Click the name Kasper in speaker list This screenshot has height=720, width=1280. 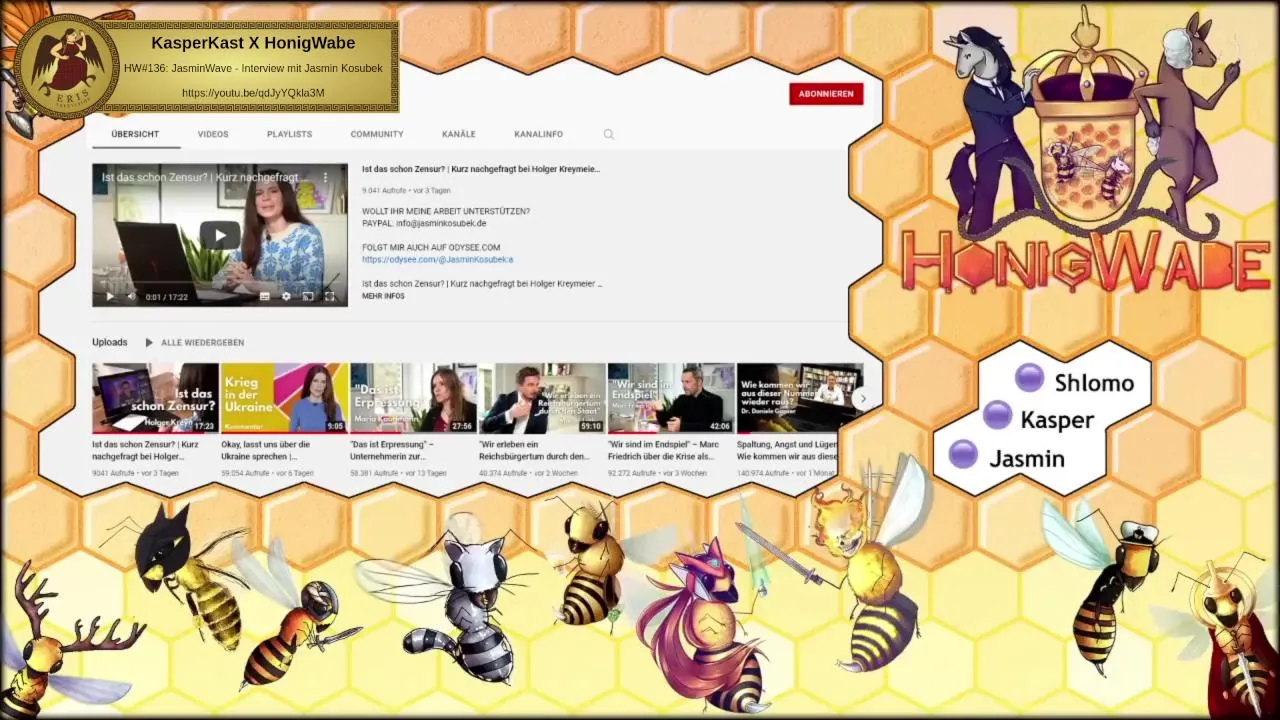(1057, 420)
